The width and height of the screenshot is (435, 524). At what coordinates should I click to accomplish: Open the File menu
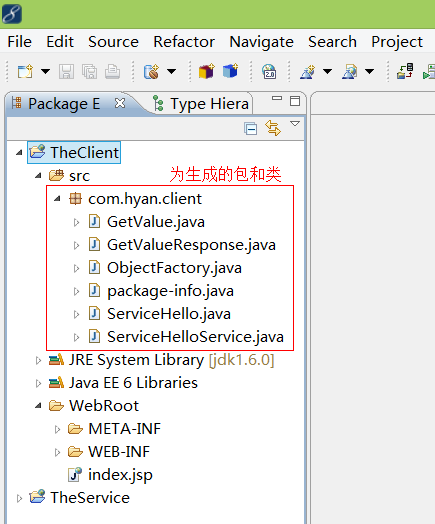20,42
